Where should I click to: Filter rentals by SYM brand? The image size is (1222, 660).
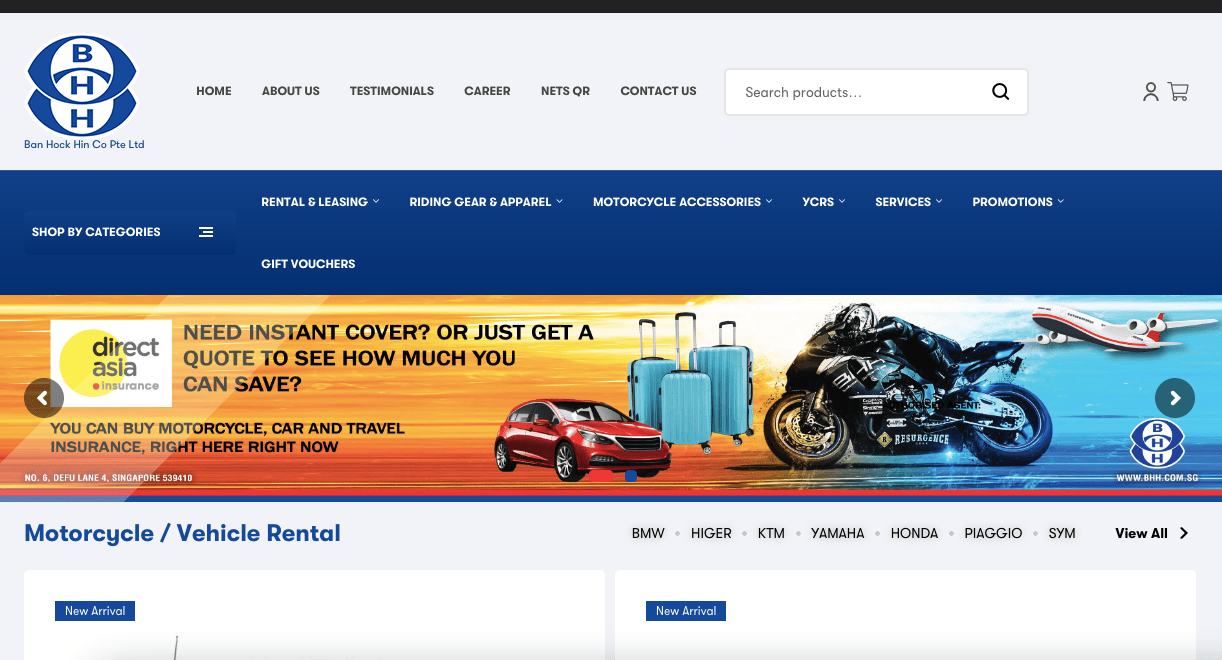tap(1062, 533)
